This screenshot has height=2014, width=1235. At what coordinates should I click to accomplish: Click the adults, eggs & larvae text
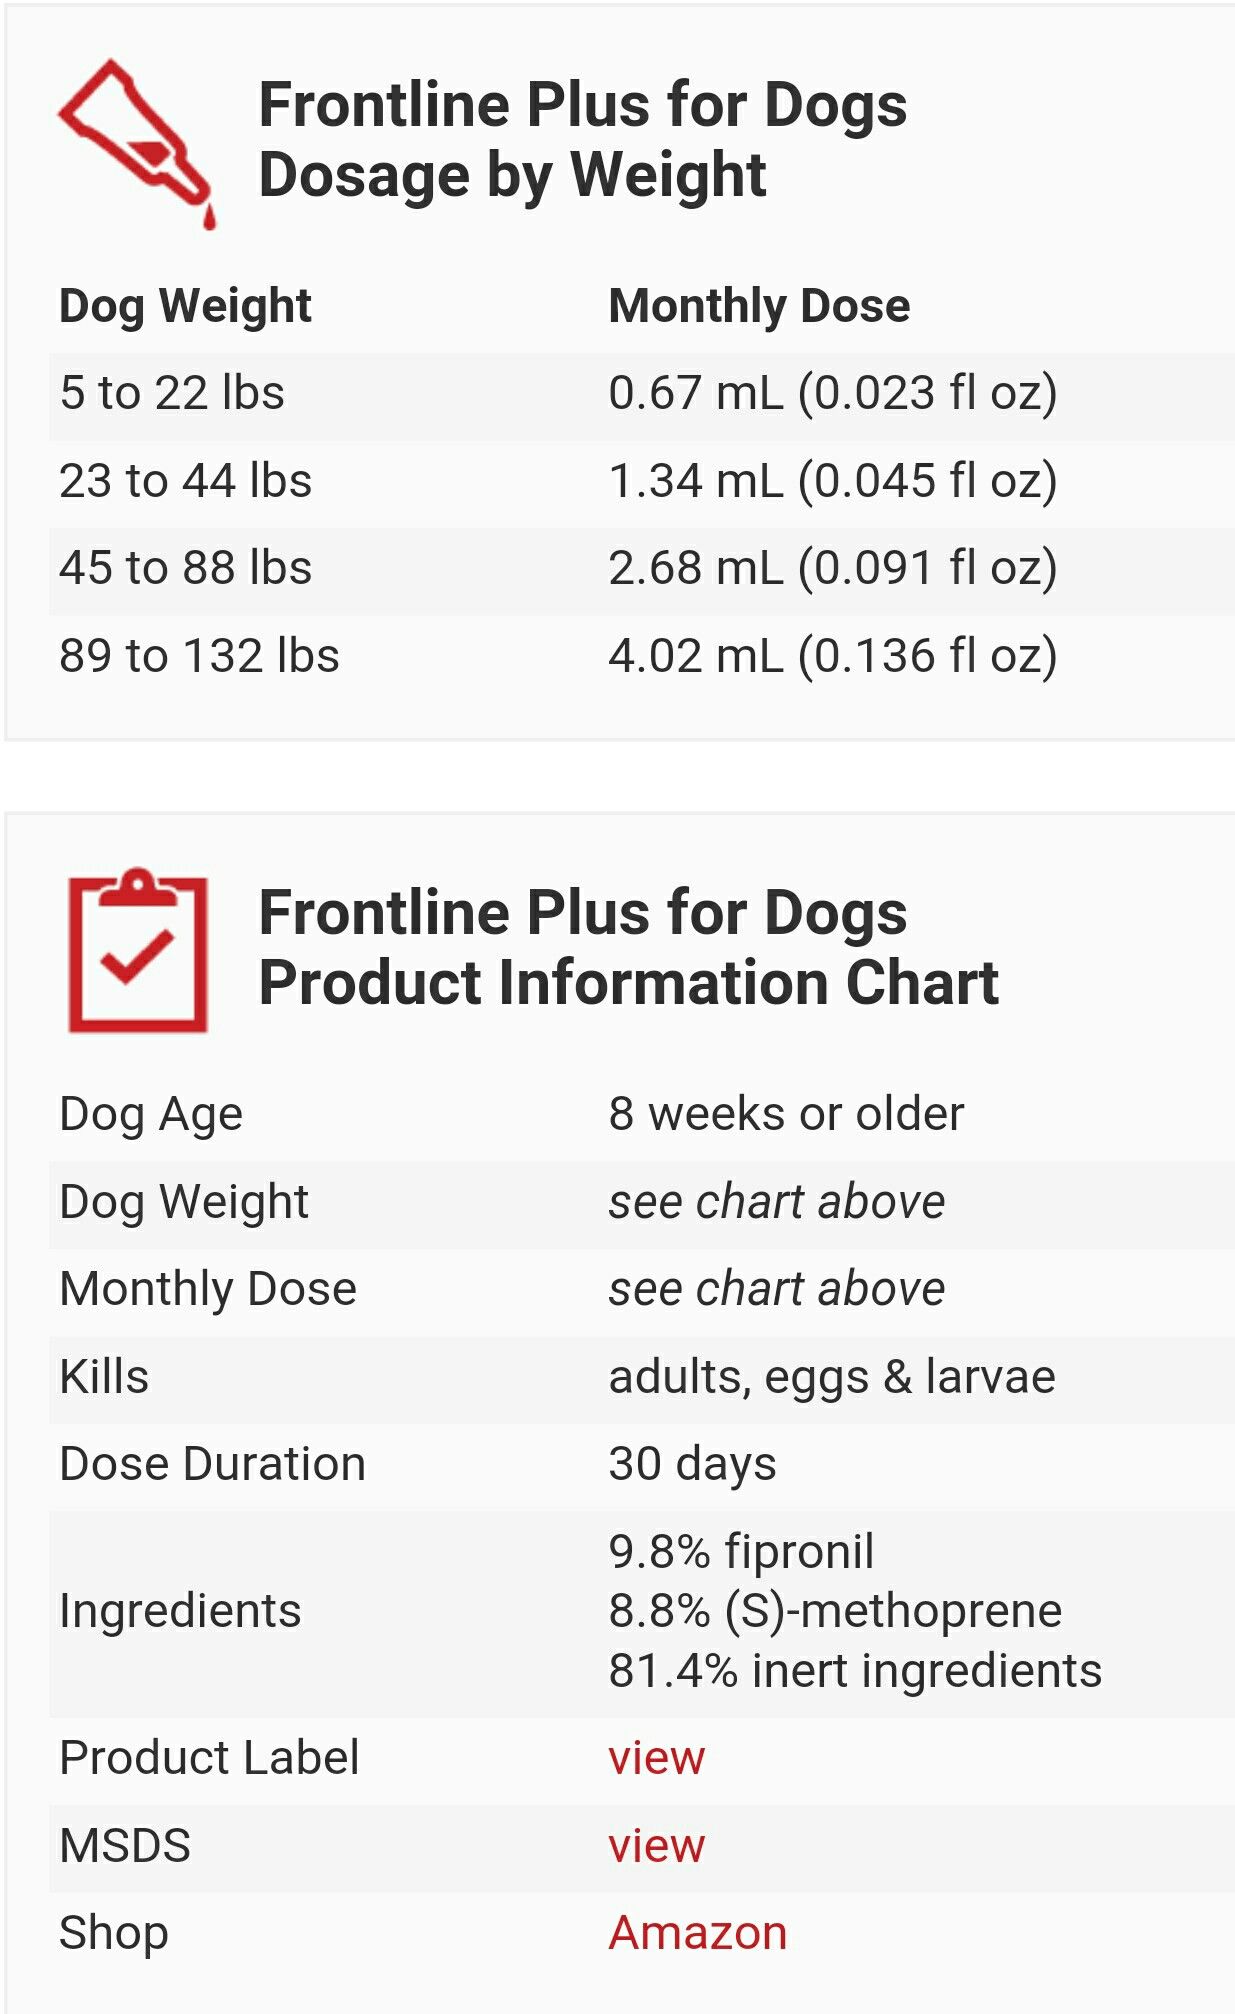(831, 1376)
